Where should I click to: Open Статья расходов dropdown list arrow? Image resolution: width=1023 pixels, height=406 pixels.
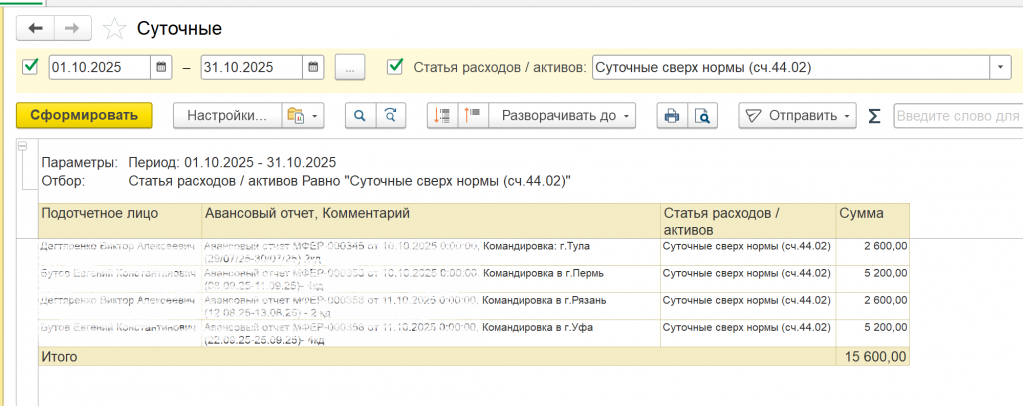[1000, 67]
